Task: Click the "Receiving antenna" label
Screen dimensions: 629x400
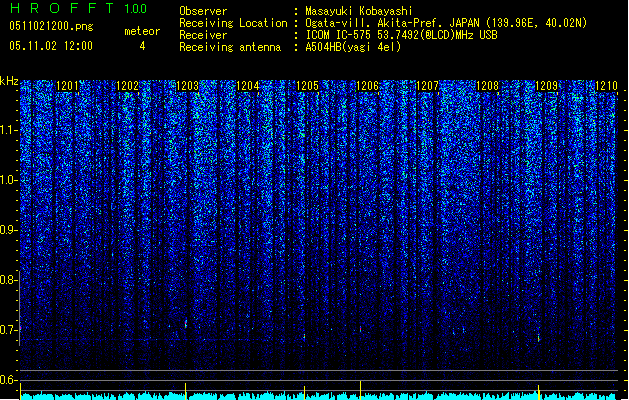Action: (x=230, y=47)
